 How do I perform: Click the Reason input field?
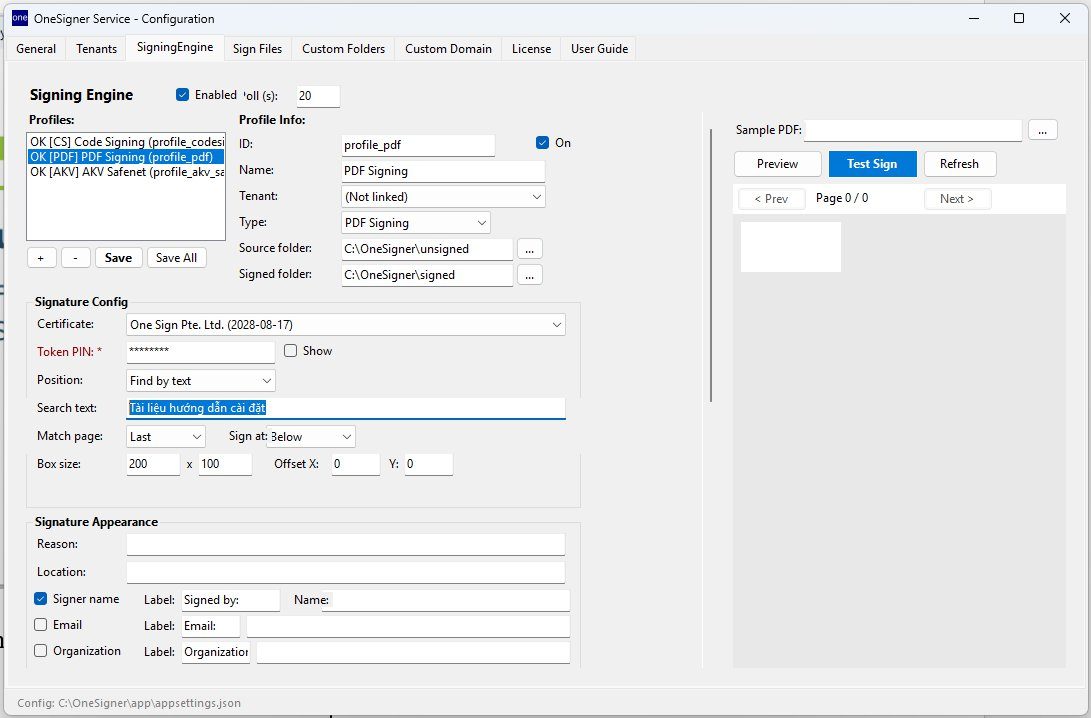point(346,544)
